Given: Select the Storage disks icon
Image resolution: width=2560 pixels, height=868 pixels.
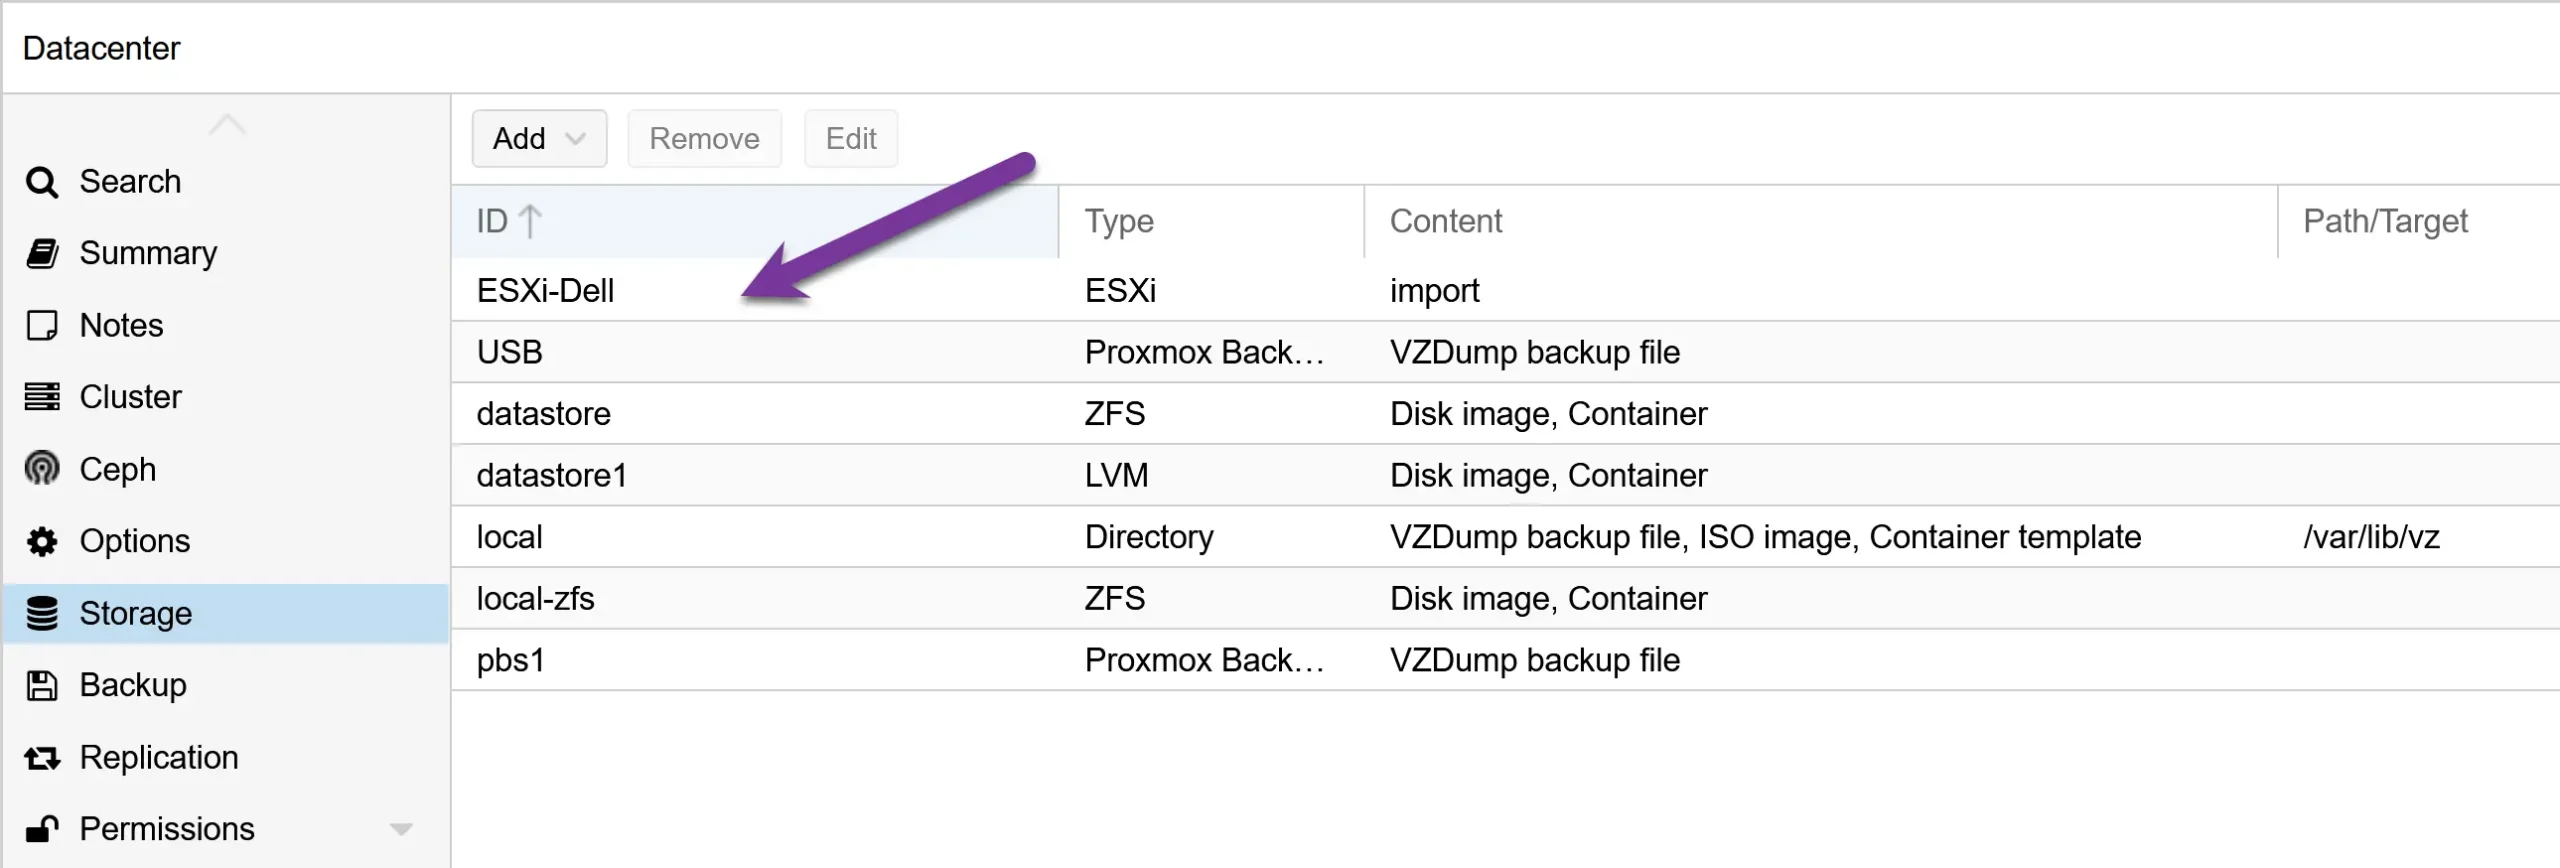Looking at the screenshot, I should point(41,612).
